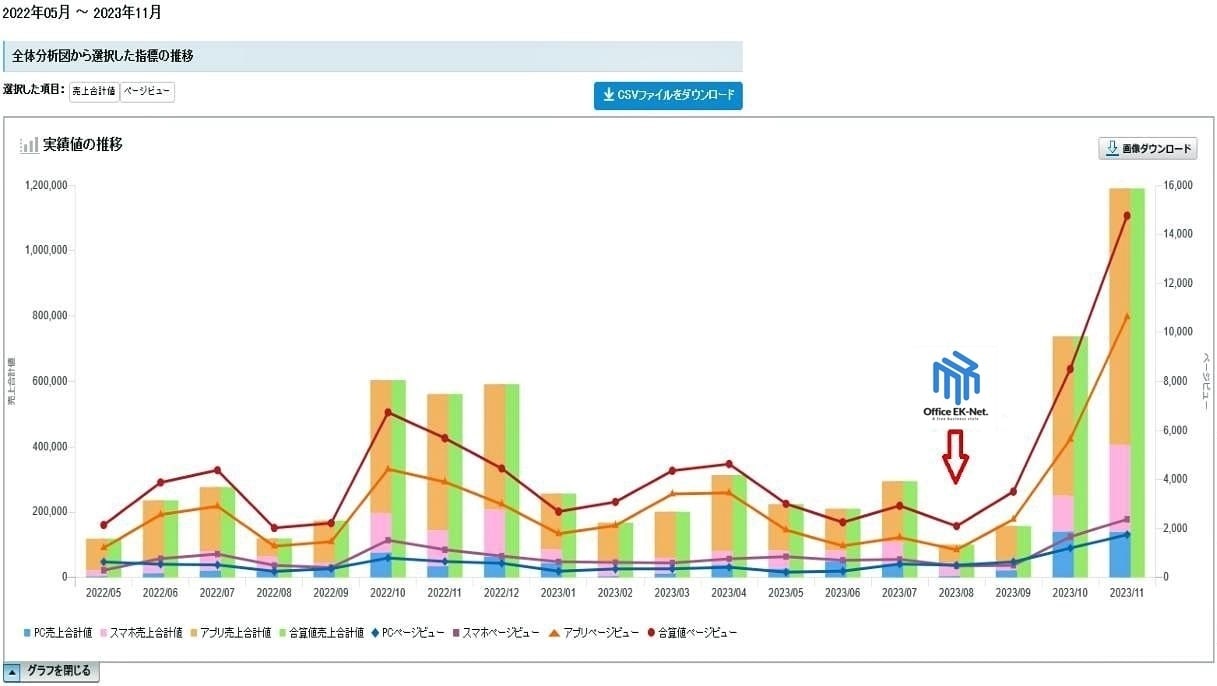Click the x-axis label 2023/01
Image resolution: width=1217 pixels, height=686 pixels.
(x=559, y=593)
